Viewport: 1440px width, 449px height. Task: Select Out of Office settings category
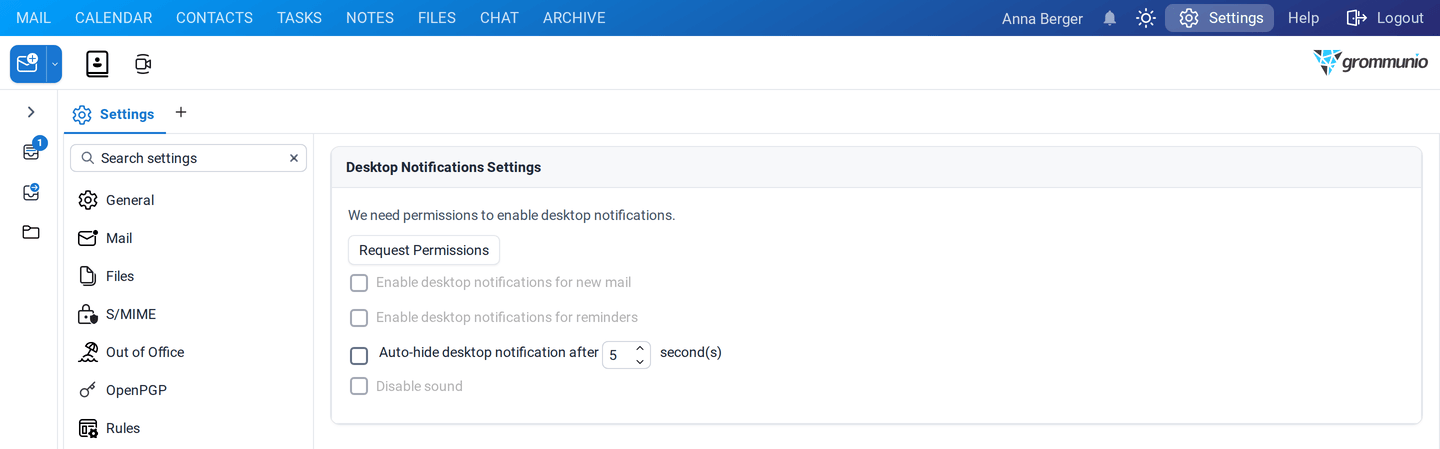188,352
